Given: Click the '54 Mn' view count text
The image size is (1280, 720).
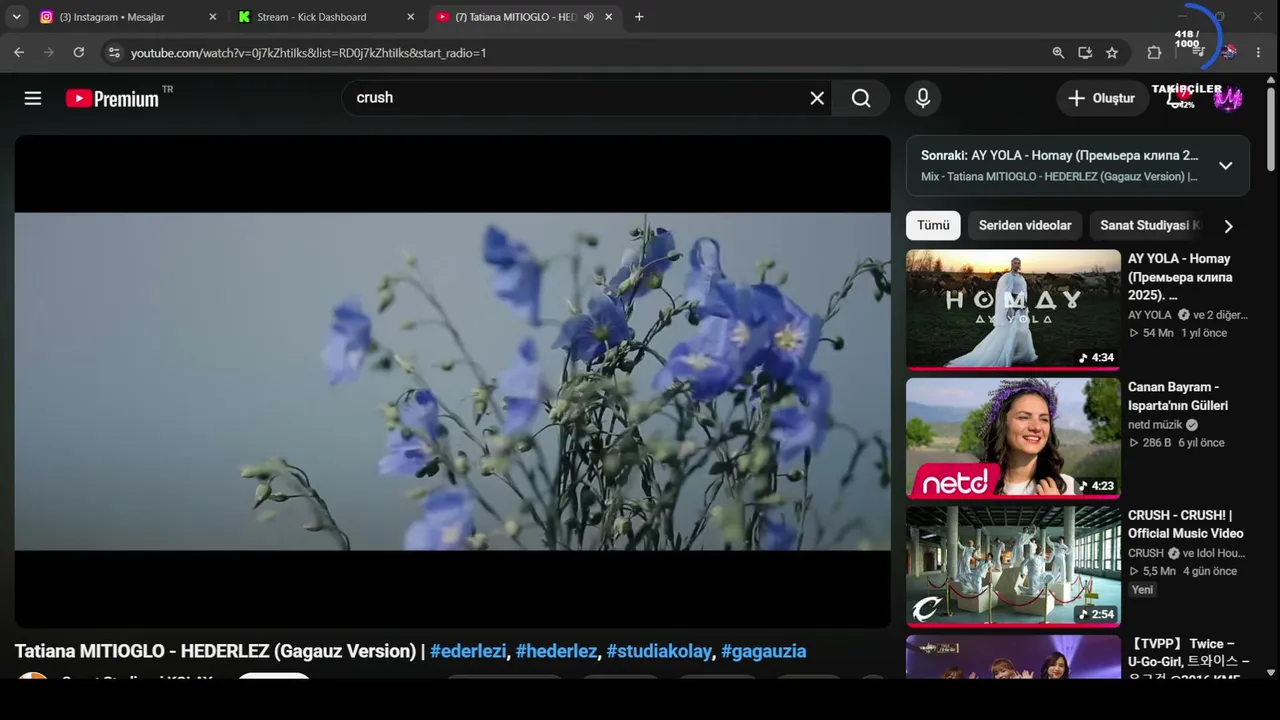Looking at the screenshot, I should tap(1158, 333).
